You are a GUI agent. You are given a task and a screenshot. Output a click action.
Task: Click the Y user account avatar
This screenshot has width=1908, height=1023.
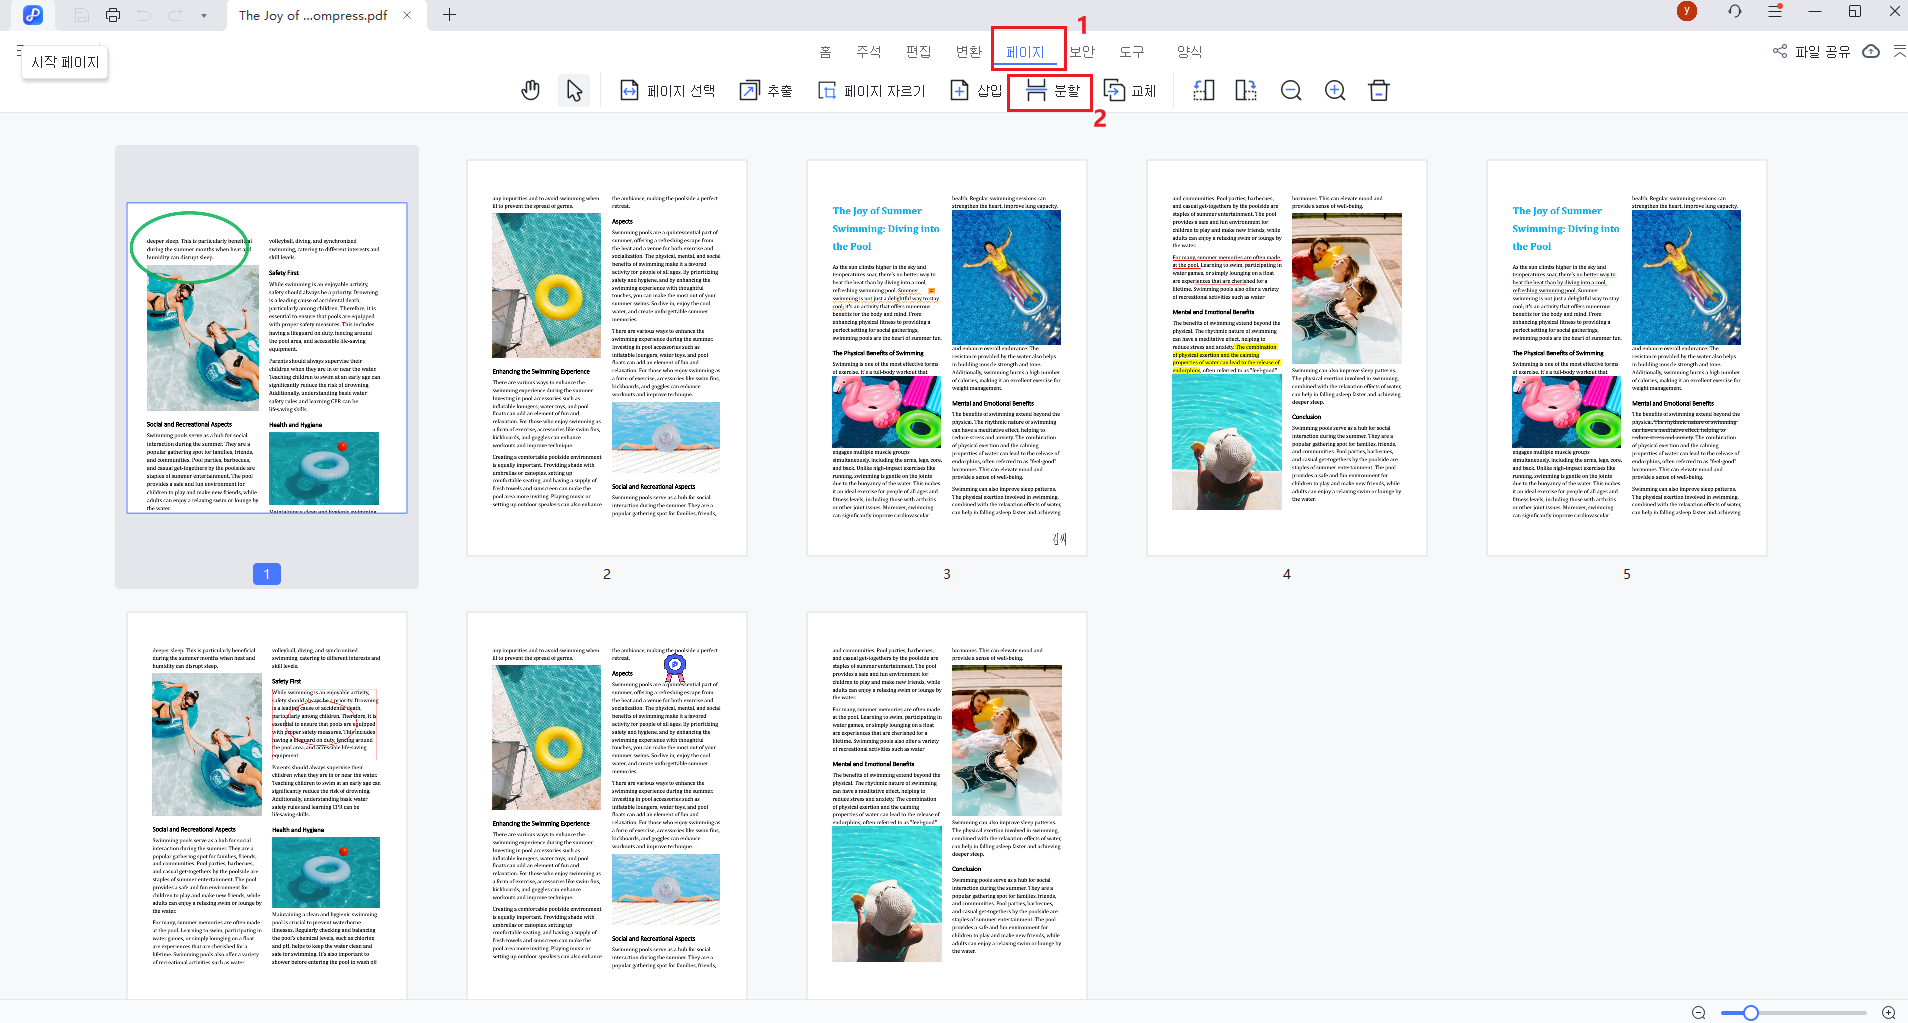point(1686,11)
